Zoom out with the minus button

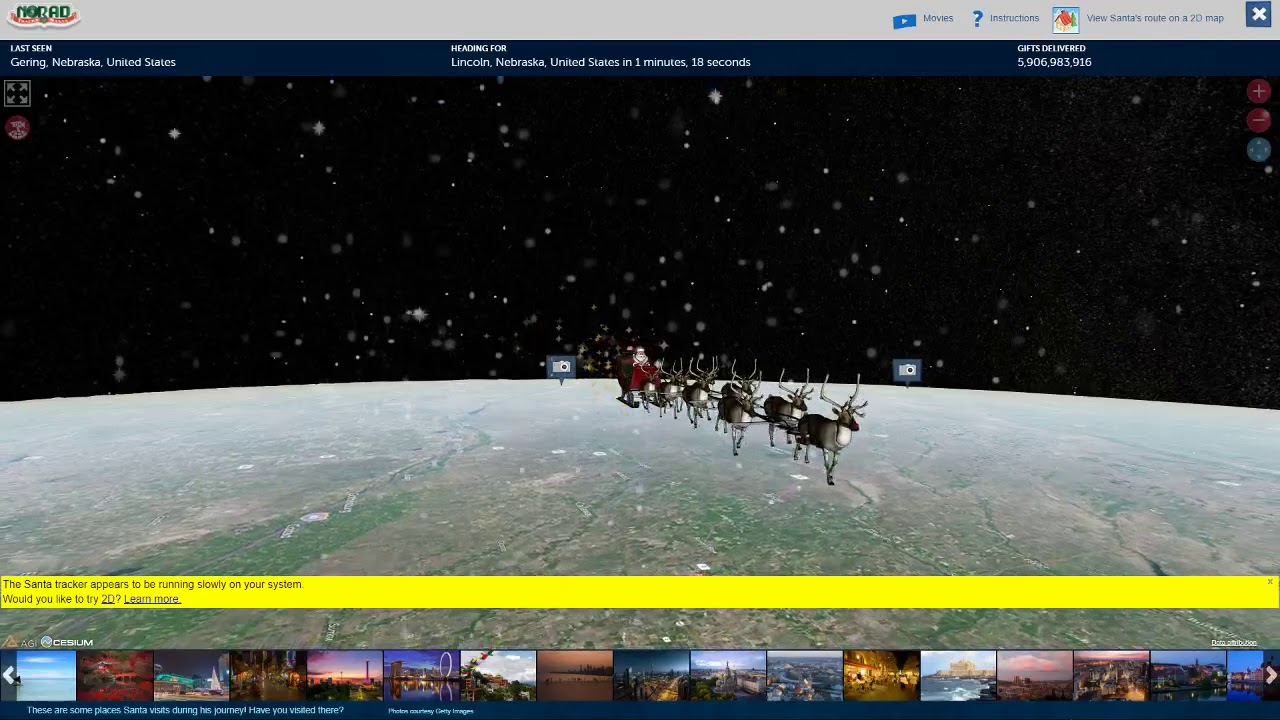coord(1259,120)
